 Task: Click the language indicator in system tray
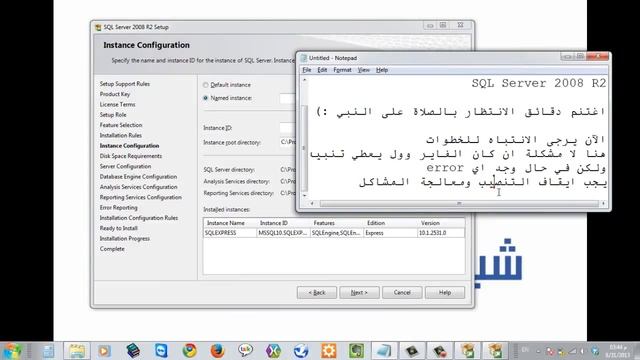pos(525,350)
